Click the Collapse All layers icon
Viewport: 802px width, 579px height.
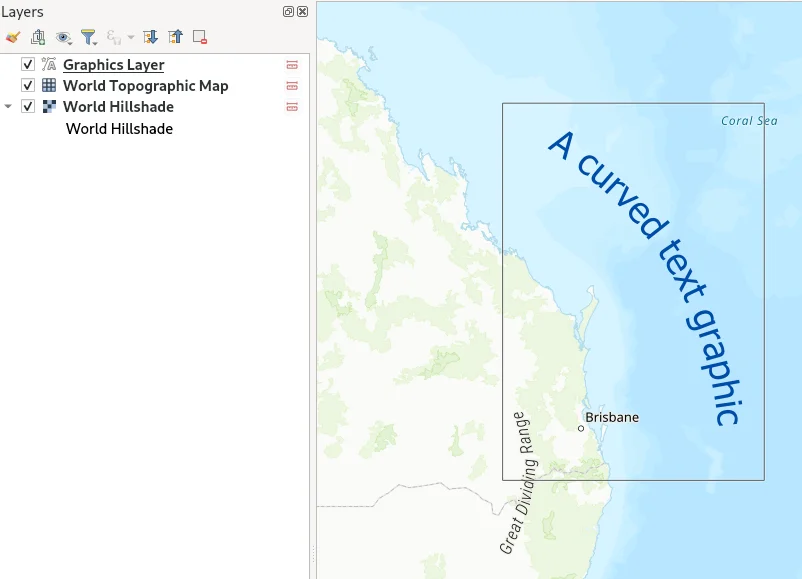point(175,37)
